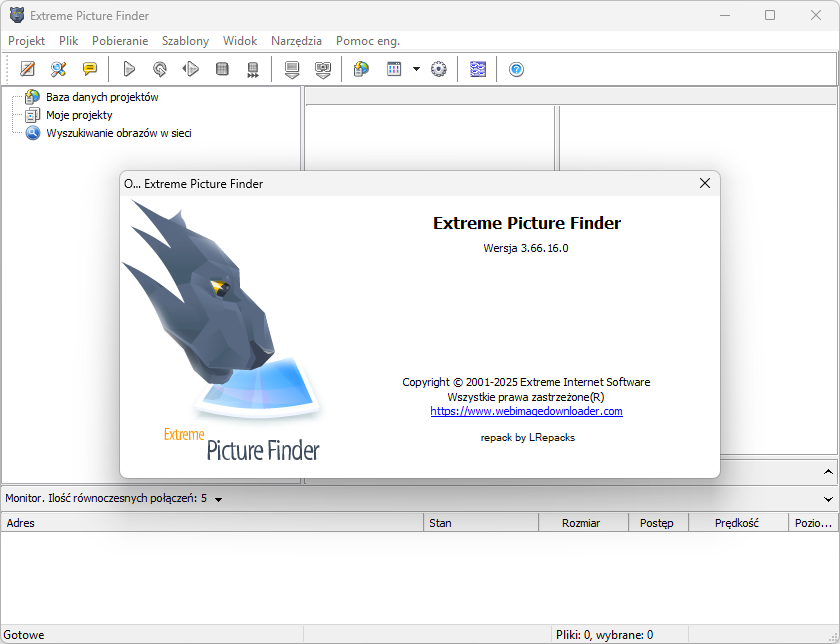Click the stop download square icon

(x=222, y=69)
